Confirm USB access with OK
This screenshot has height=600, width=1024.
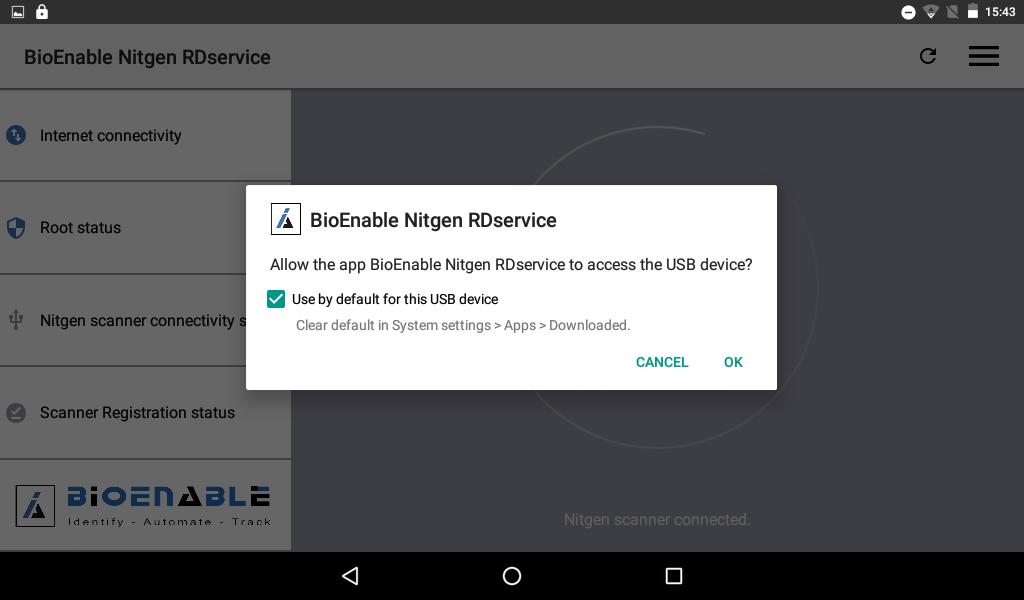click(733, 362)
